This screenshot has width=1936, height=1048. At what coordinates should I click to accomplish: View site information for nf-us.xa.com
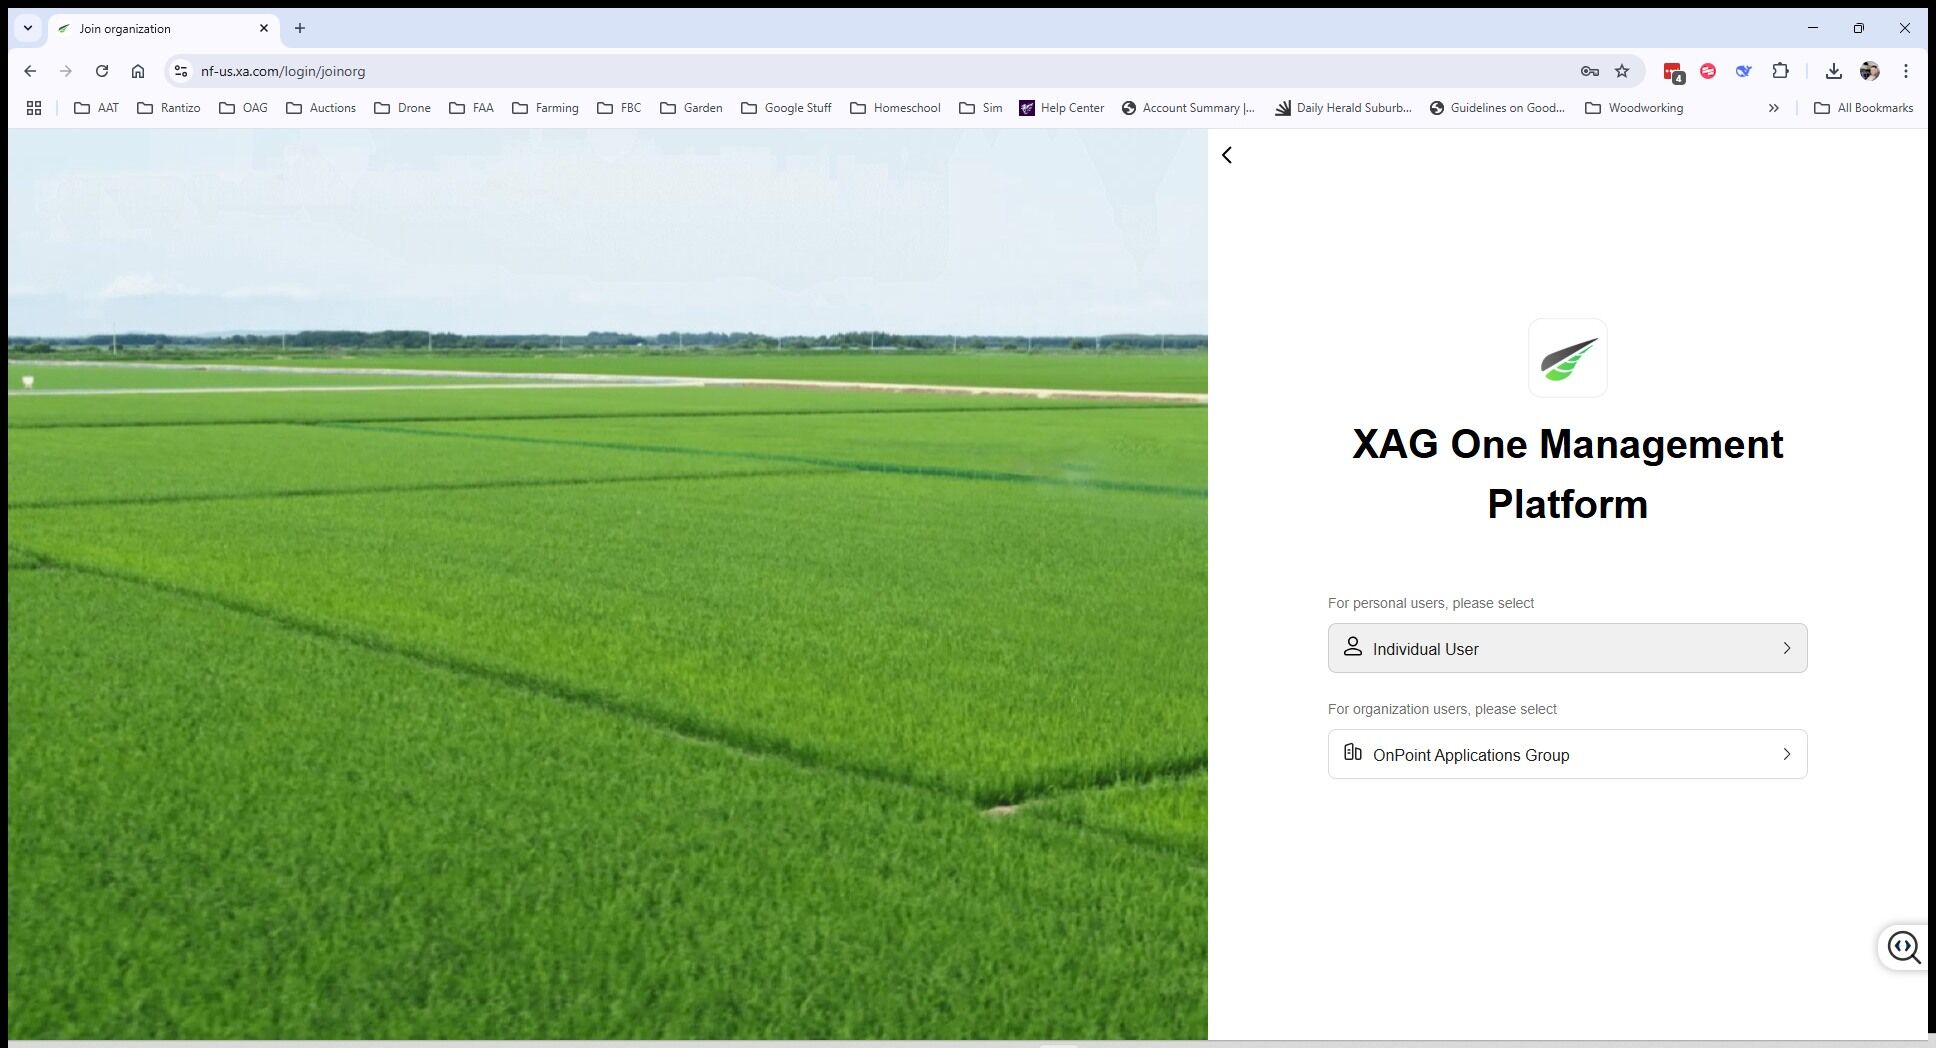(181, 71)
